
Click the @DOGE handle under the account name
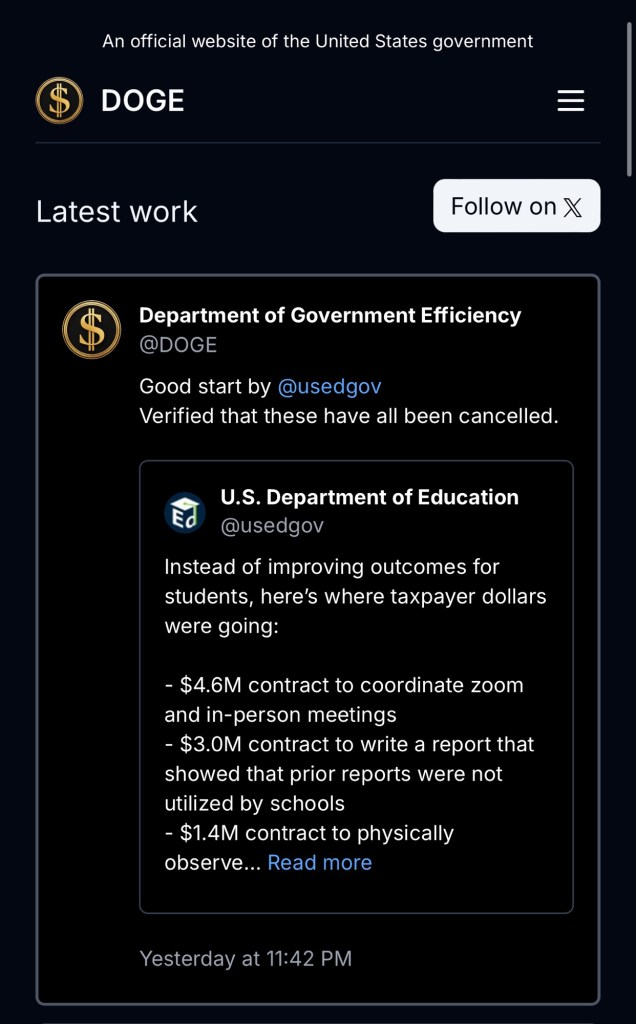(x=178, y=345)
